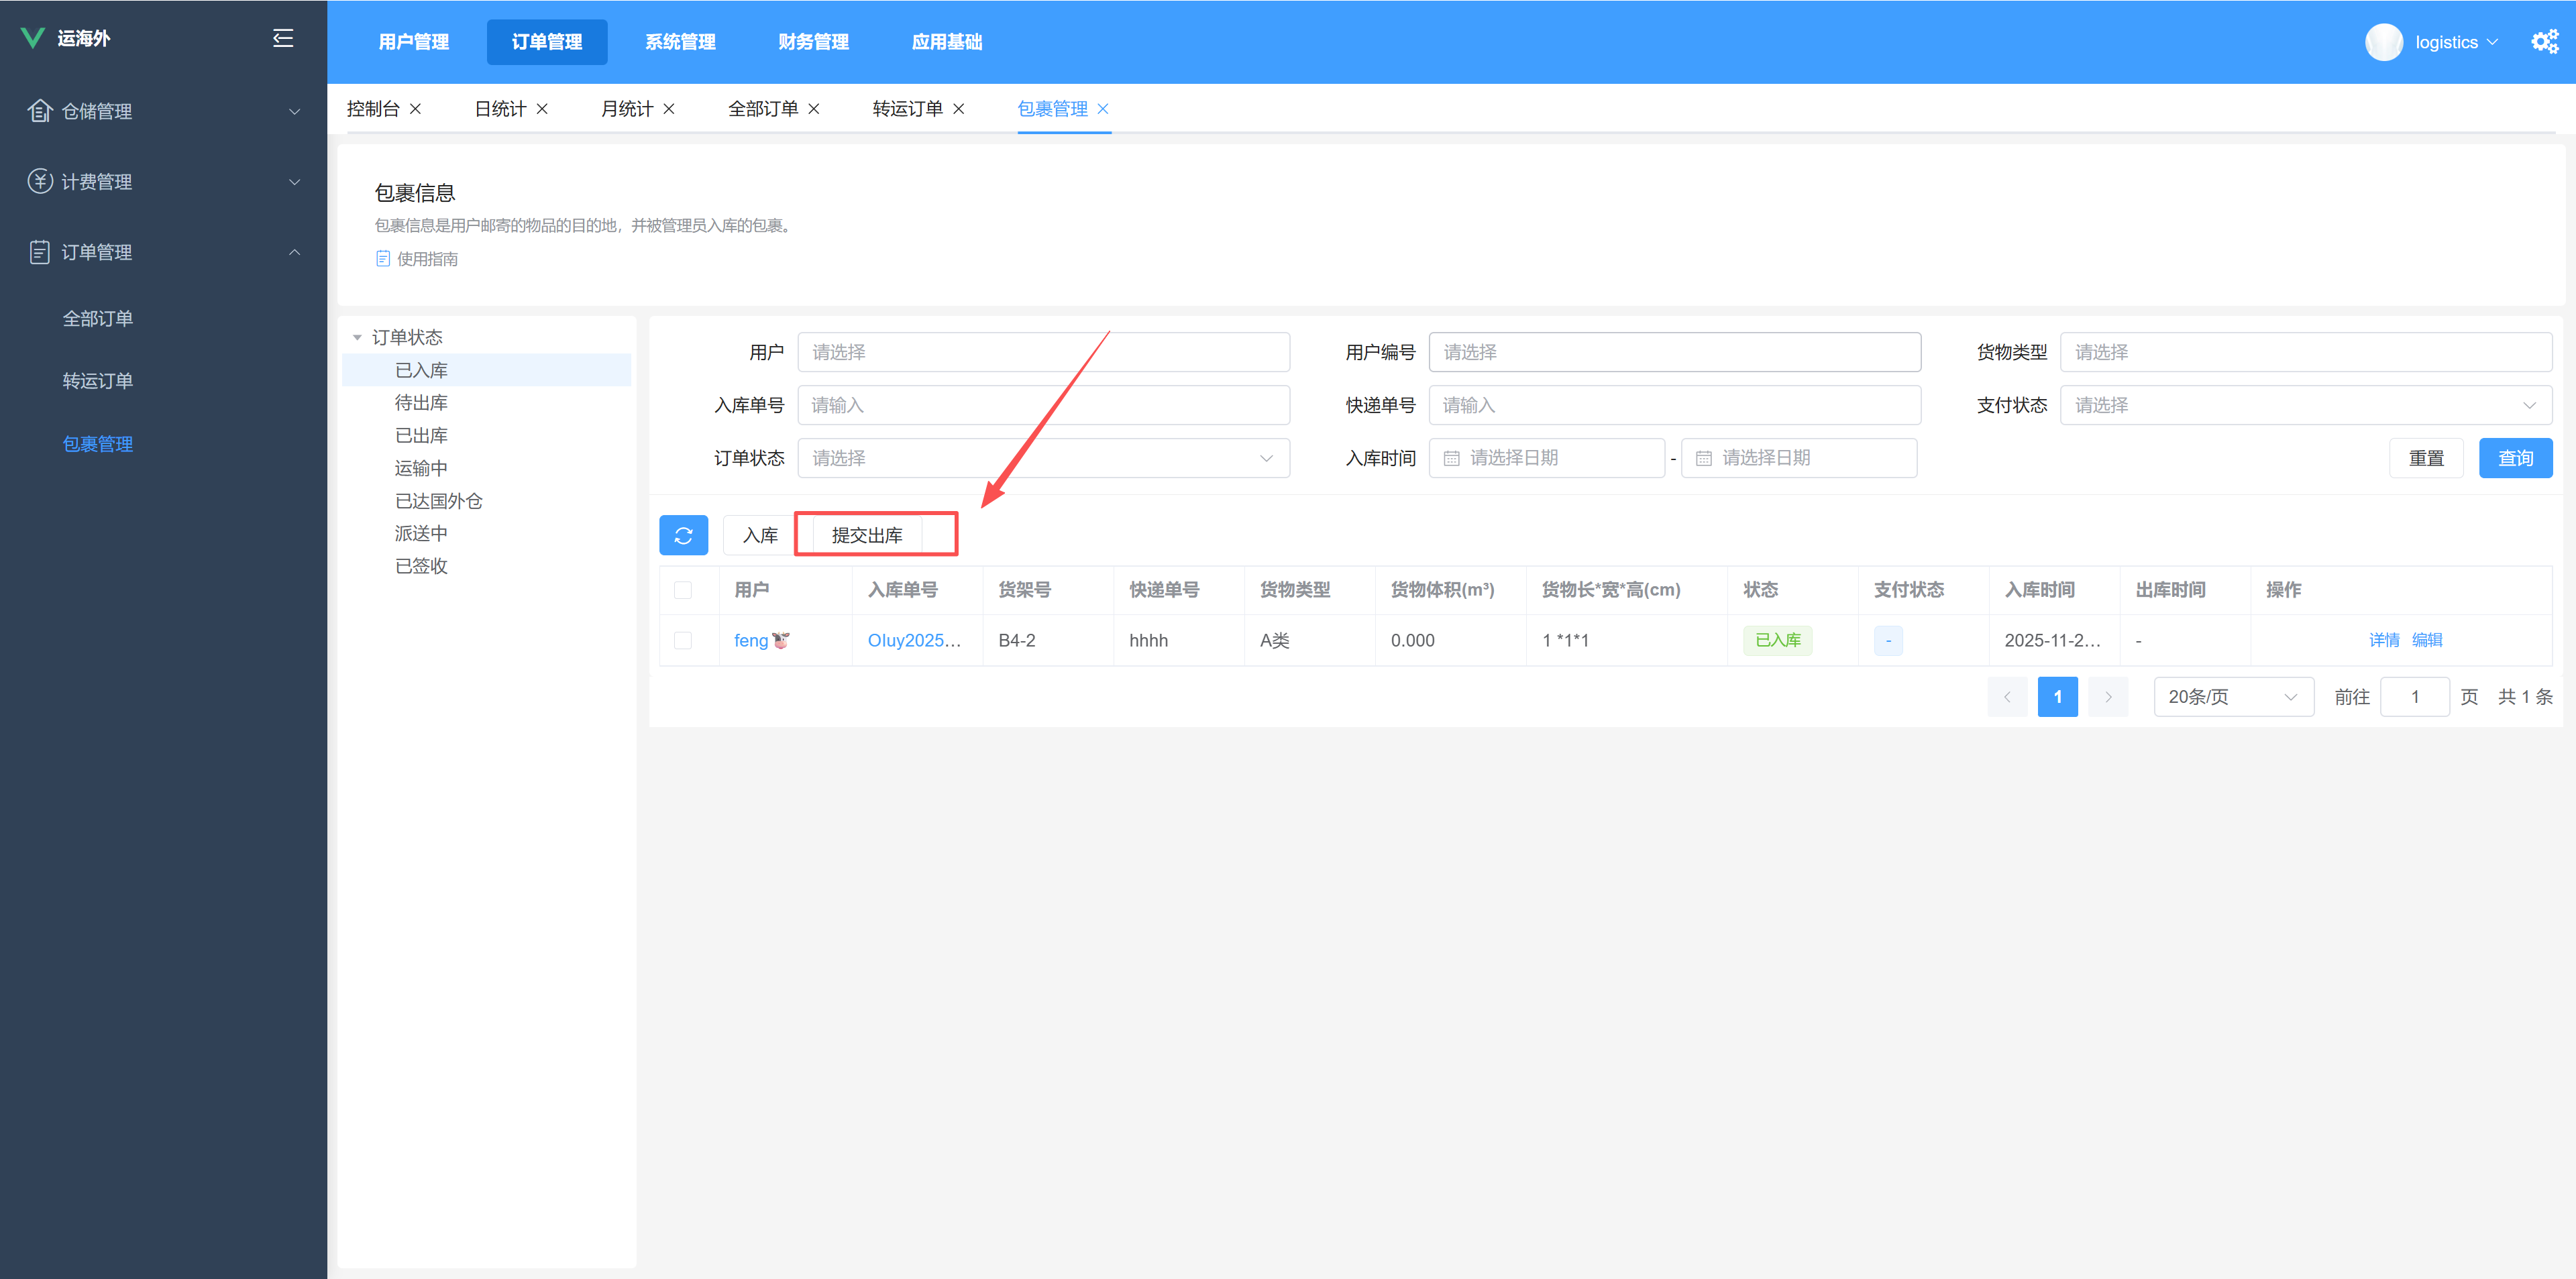2576x1279 pixels.
Task: Switch to 财务管理 top menu
Action: (x=813, y=42)
